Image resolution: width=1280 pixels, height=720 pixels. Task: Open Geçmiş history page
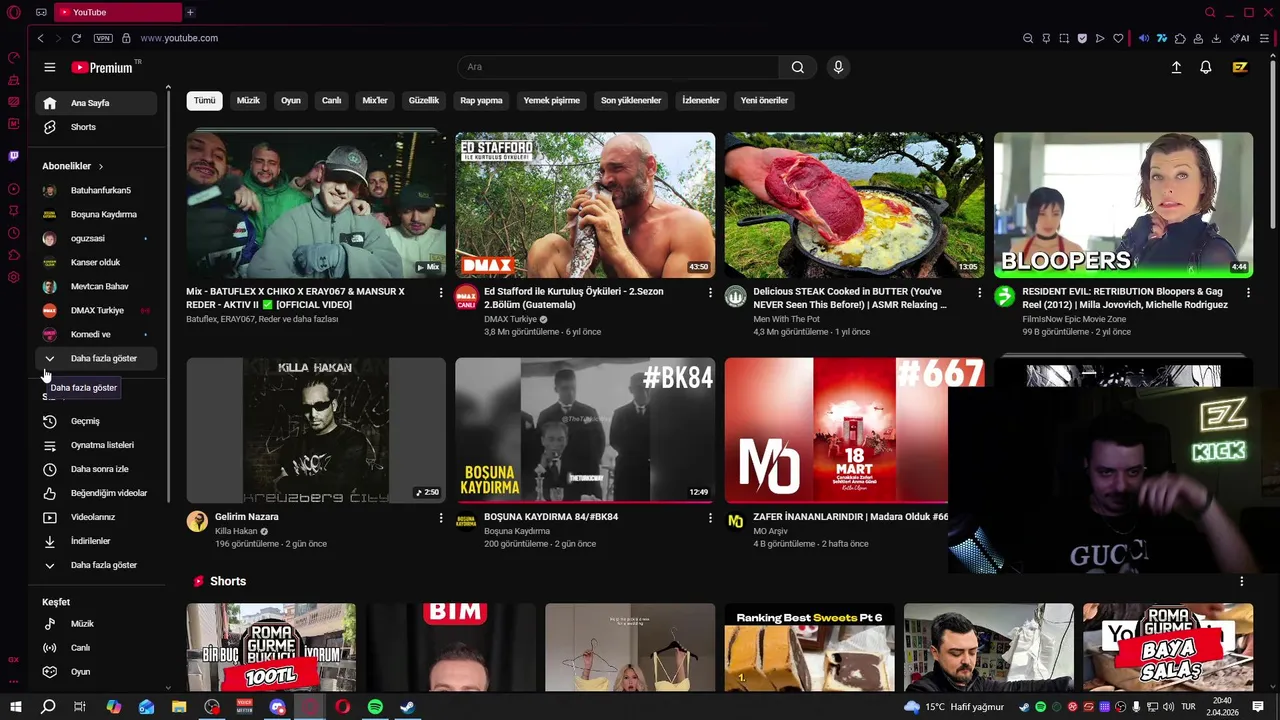[96, 421]
